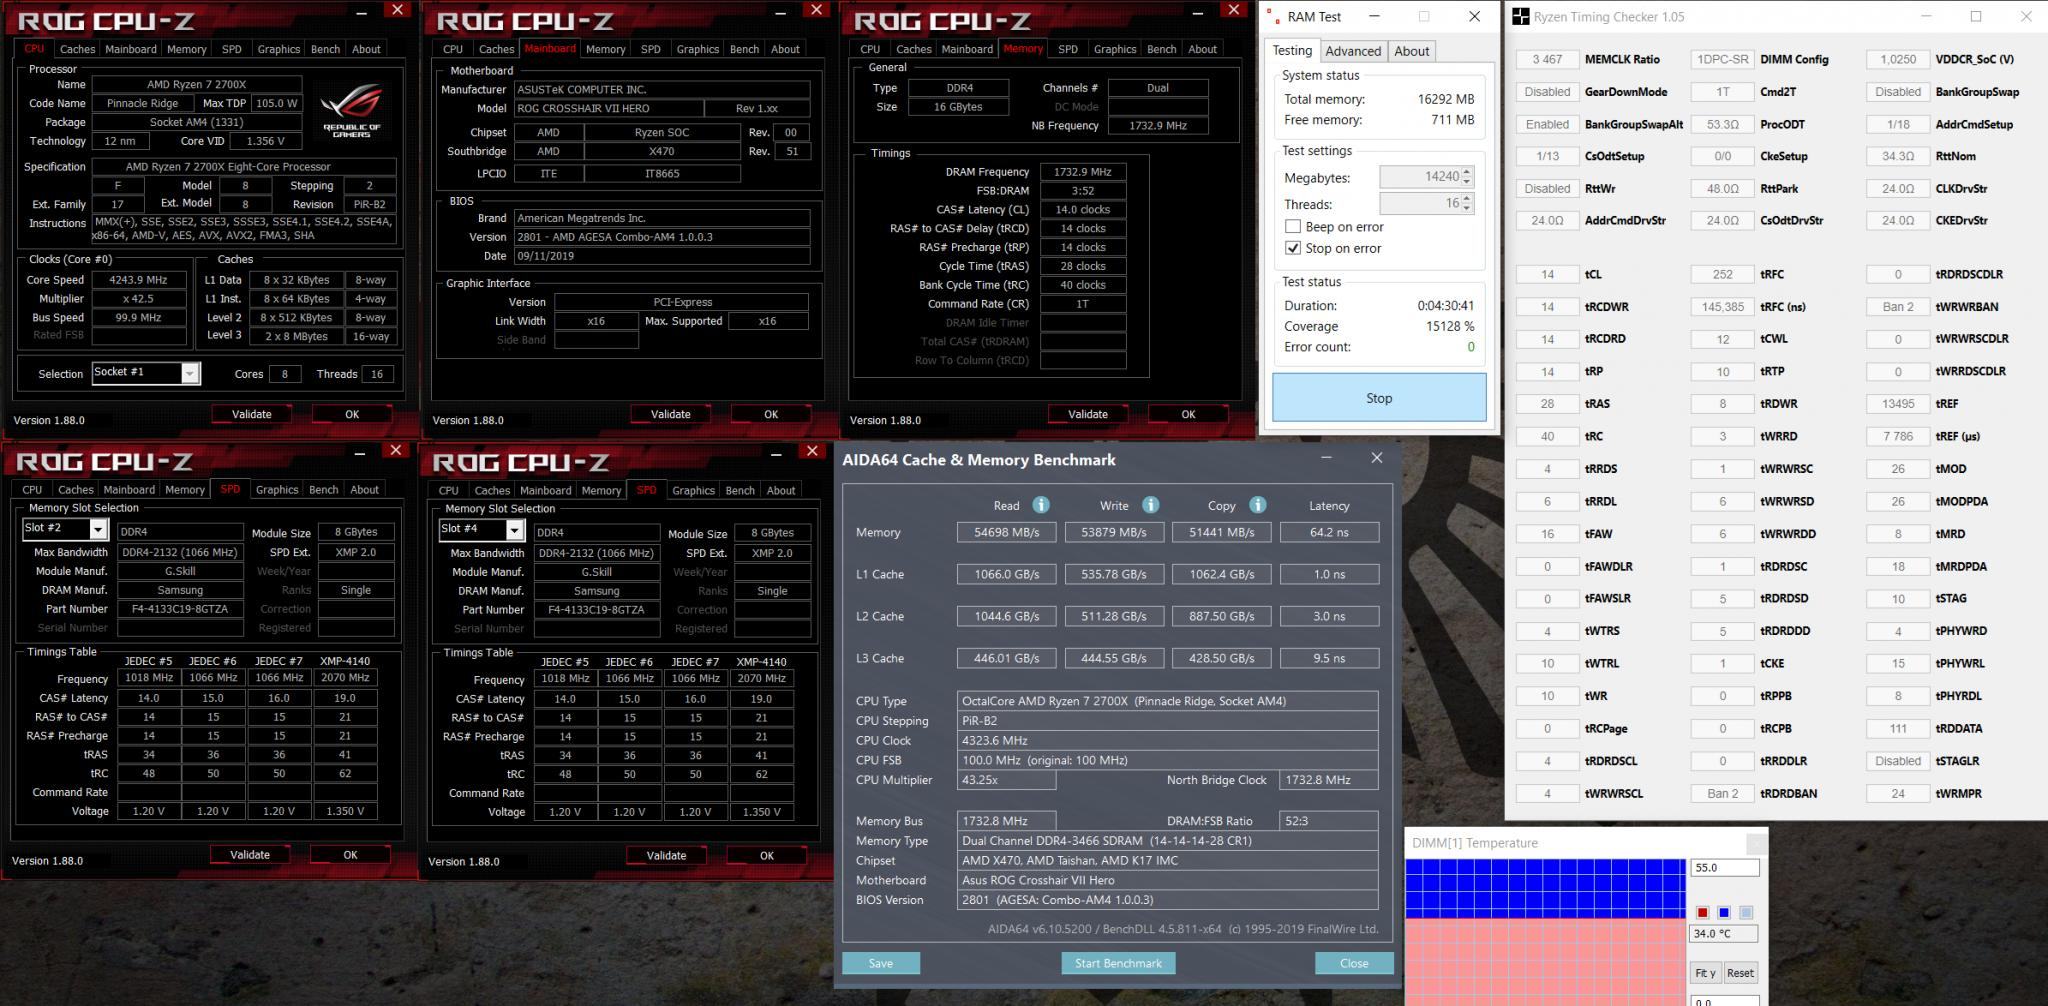Click the tREF value 13495

click(1898, 404)
